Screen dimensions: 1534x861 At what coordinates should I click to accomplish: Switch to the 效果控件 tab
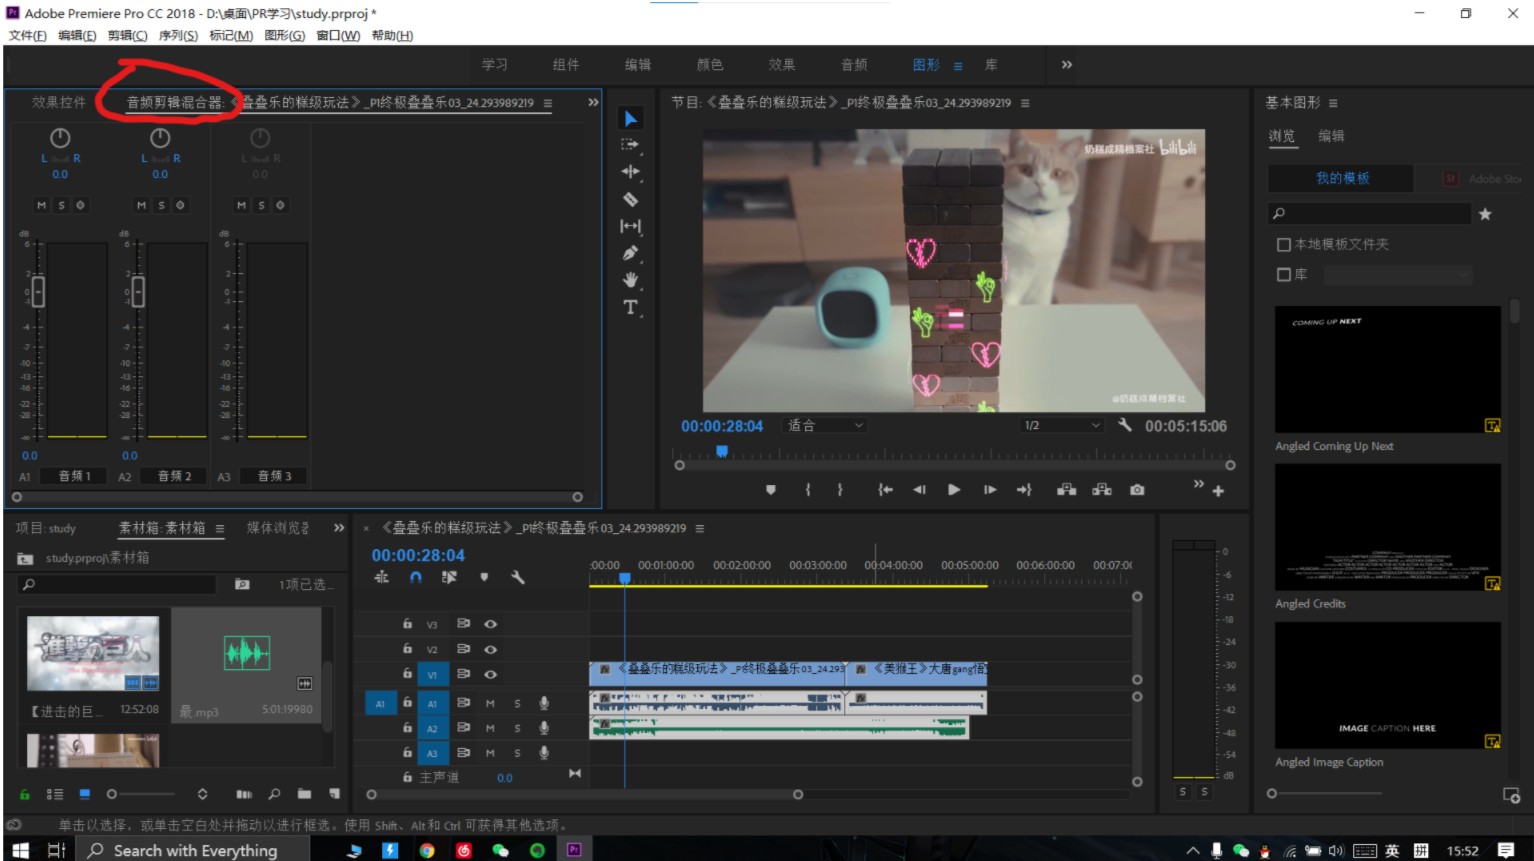[x=59, y=102]
